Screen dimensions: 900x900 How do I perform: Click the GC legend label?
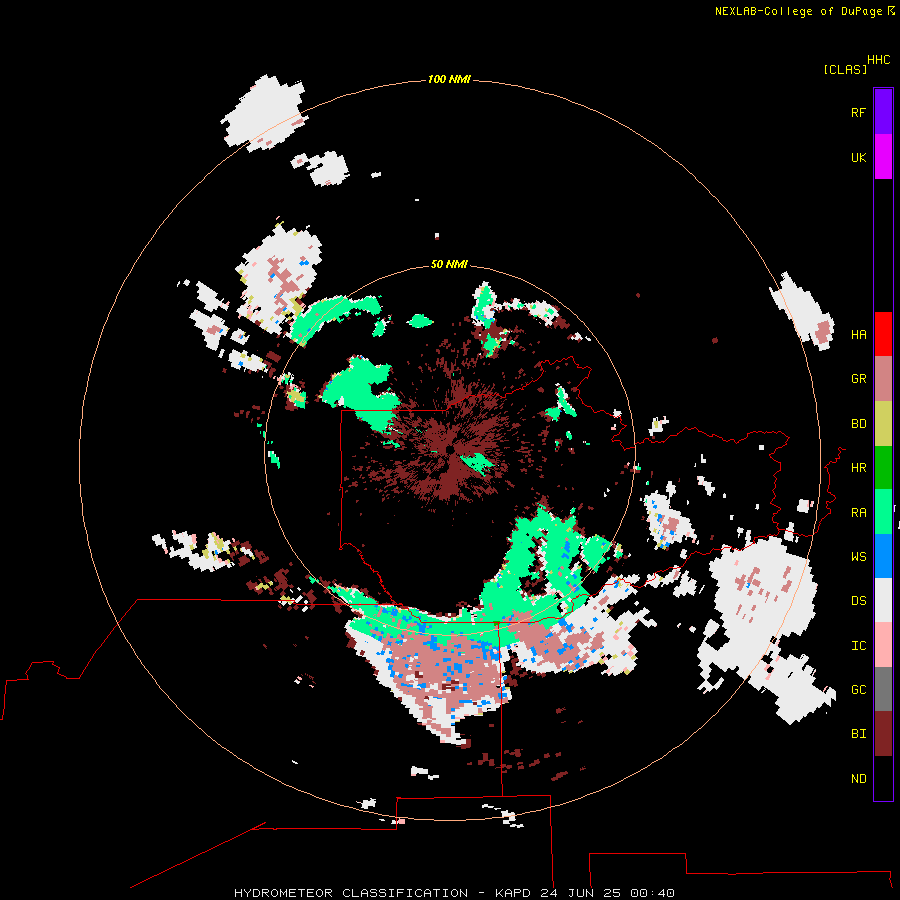click(858, 690)
